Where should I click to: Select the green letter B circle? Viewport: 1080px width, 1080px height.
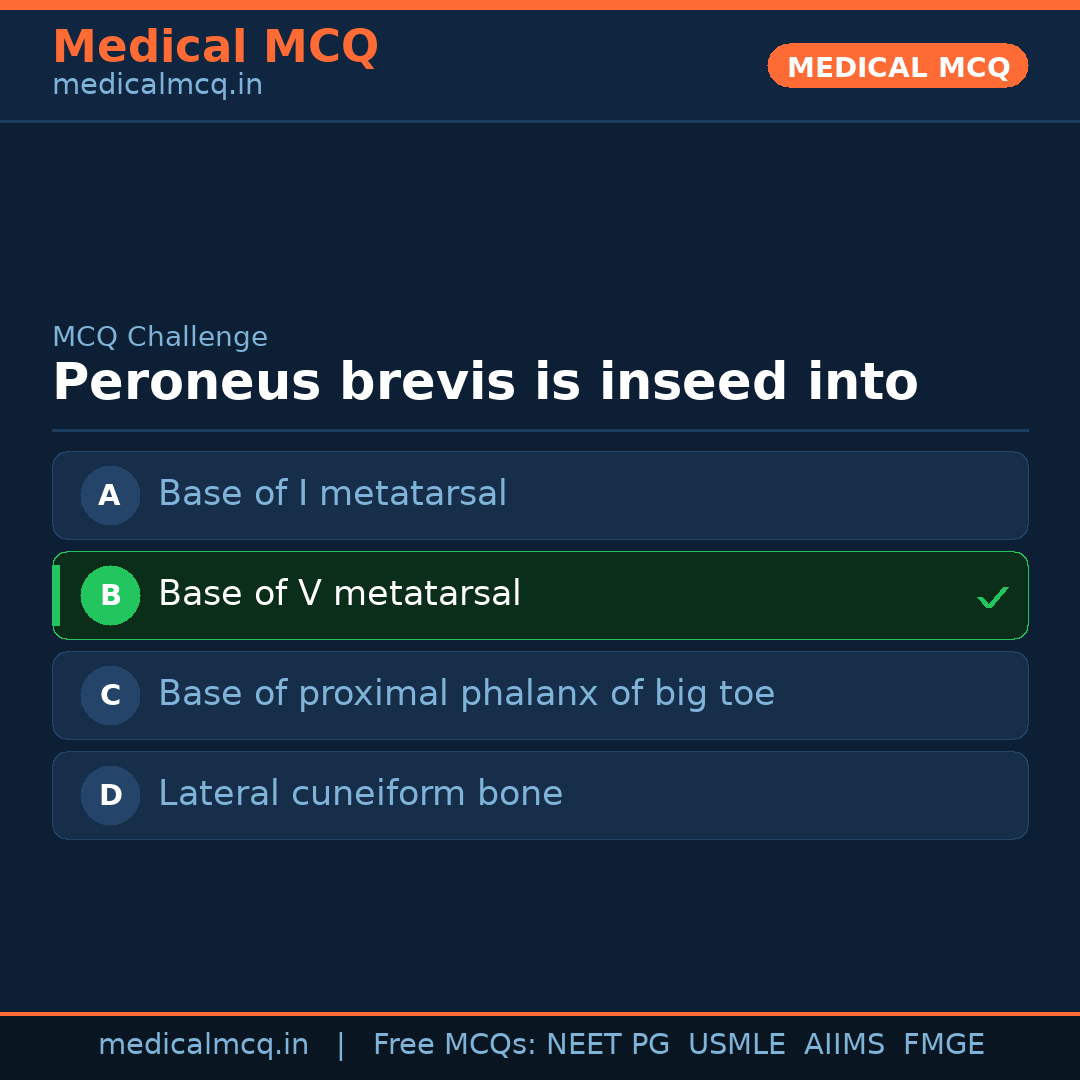click(x=110, y=595)
